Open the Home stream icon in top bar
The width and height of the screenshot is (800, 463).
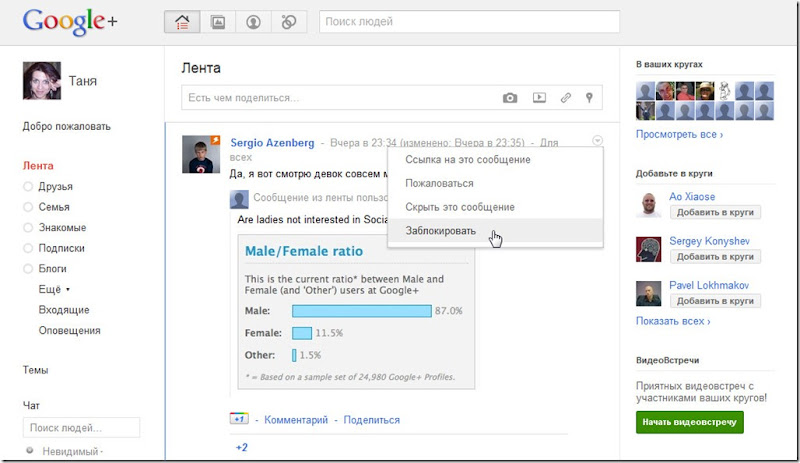(x=182, y=22)
